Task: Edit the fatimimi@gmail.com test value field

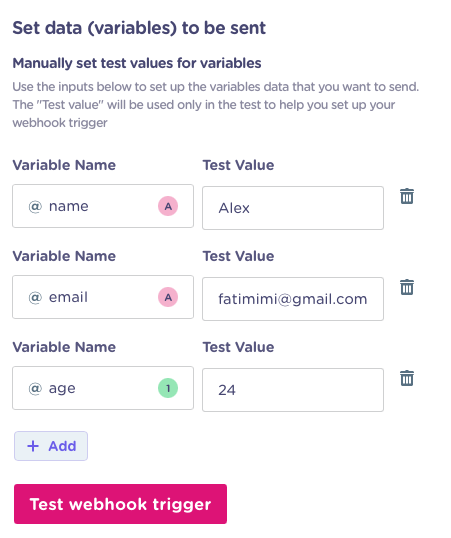Action: point(293,299)
